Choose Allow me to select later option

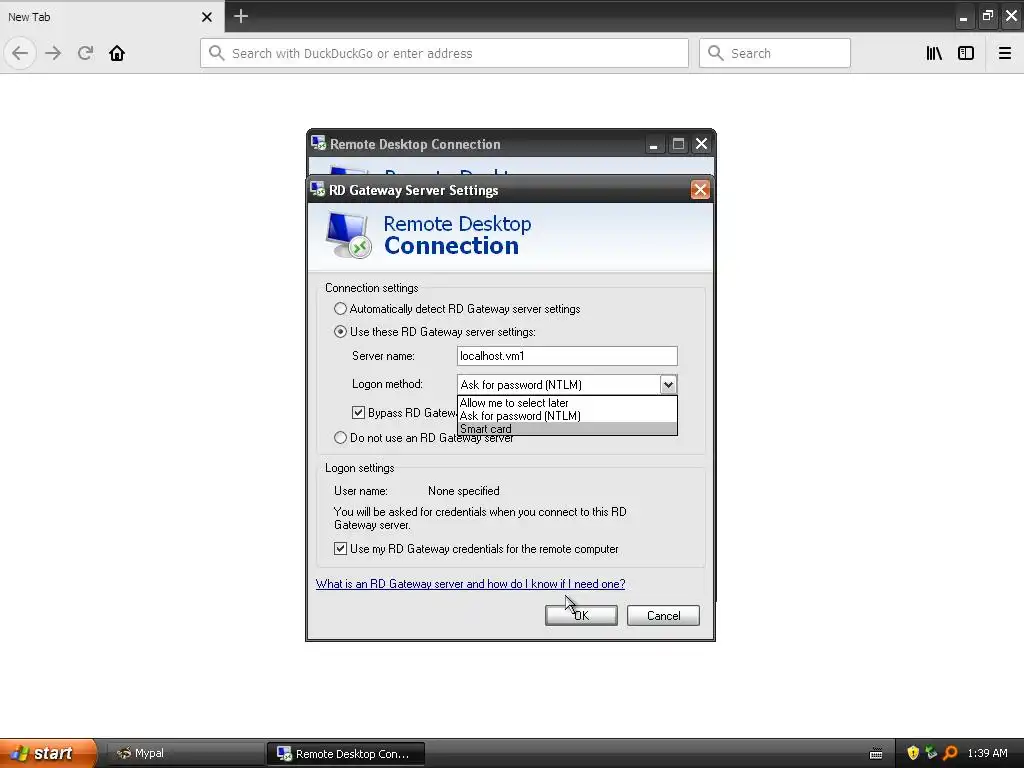tap(567, 403)
